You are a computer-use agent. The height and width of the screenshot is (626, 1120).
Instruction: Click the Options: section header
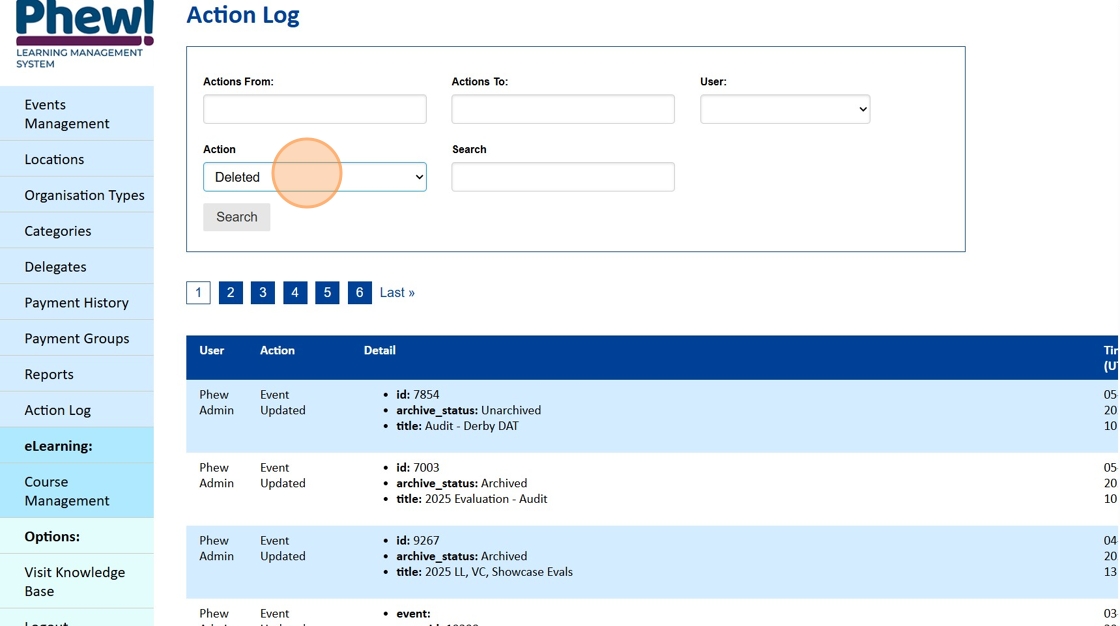click(52, 536)
